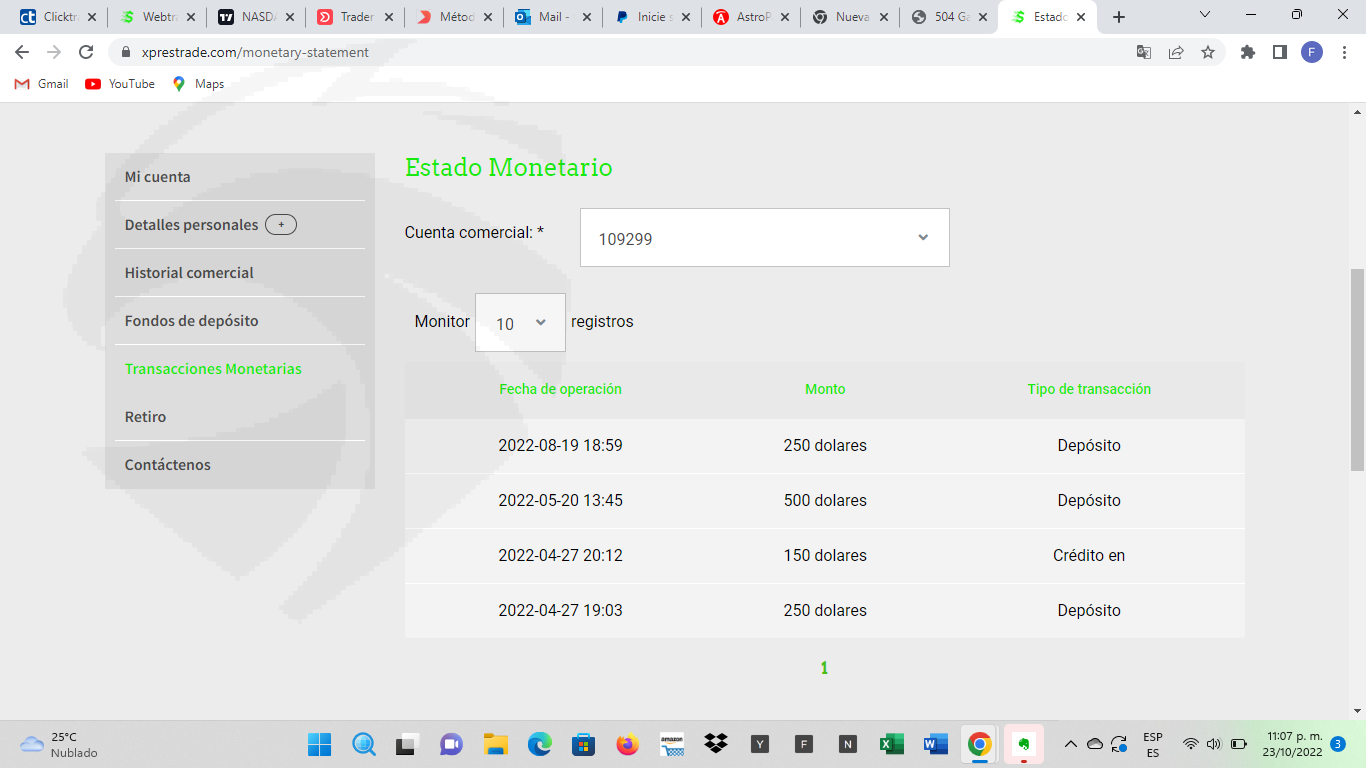Open the ESP language input switcher

1153,744
